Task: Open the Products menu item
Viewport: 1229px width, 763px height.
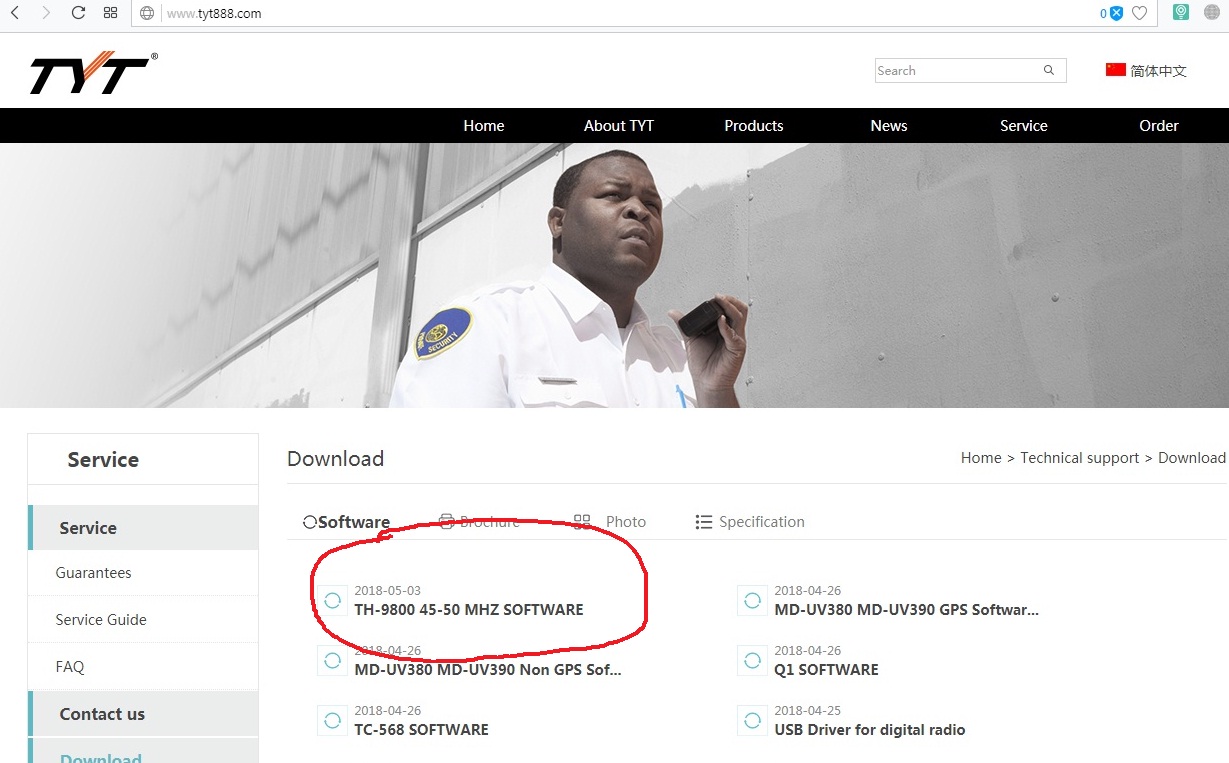Action: click(754, 126)
